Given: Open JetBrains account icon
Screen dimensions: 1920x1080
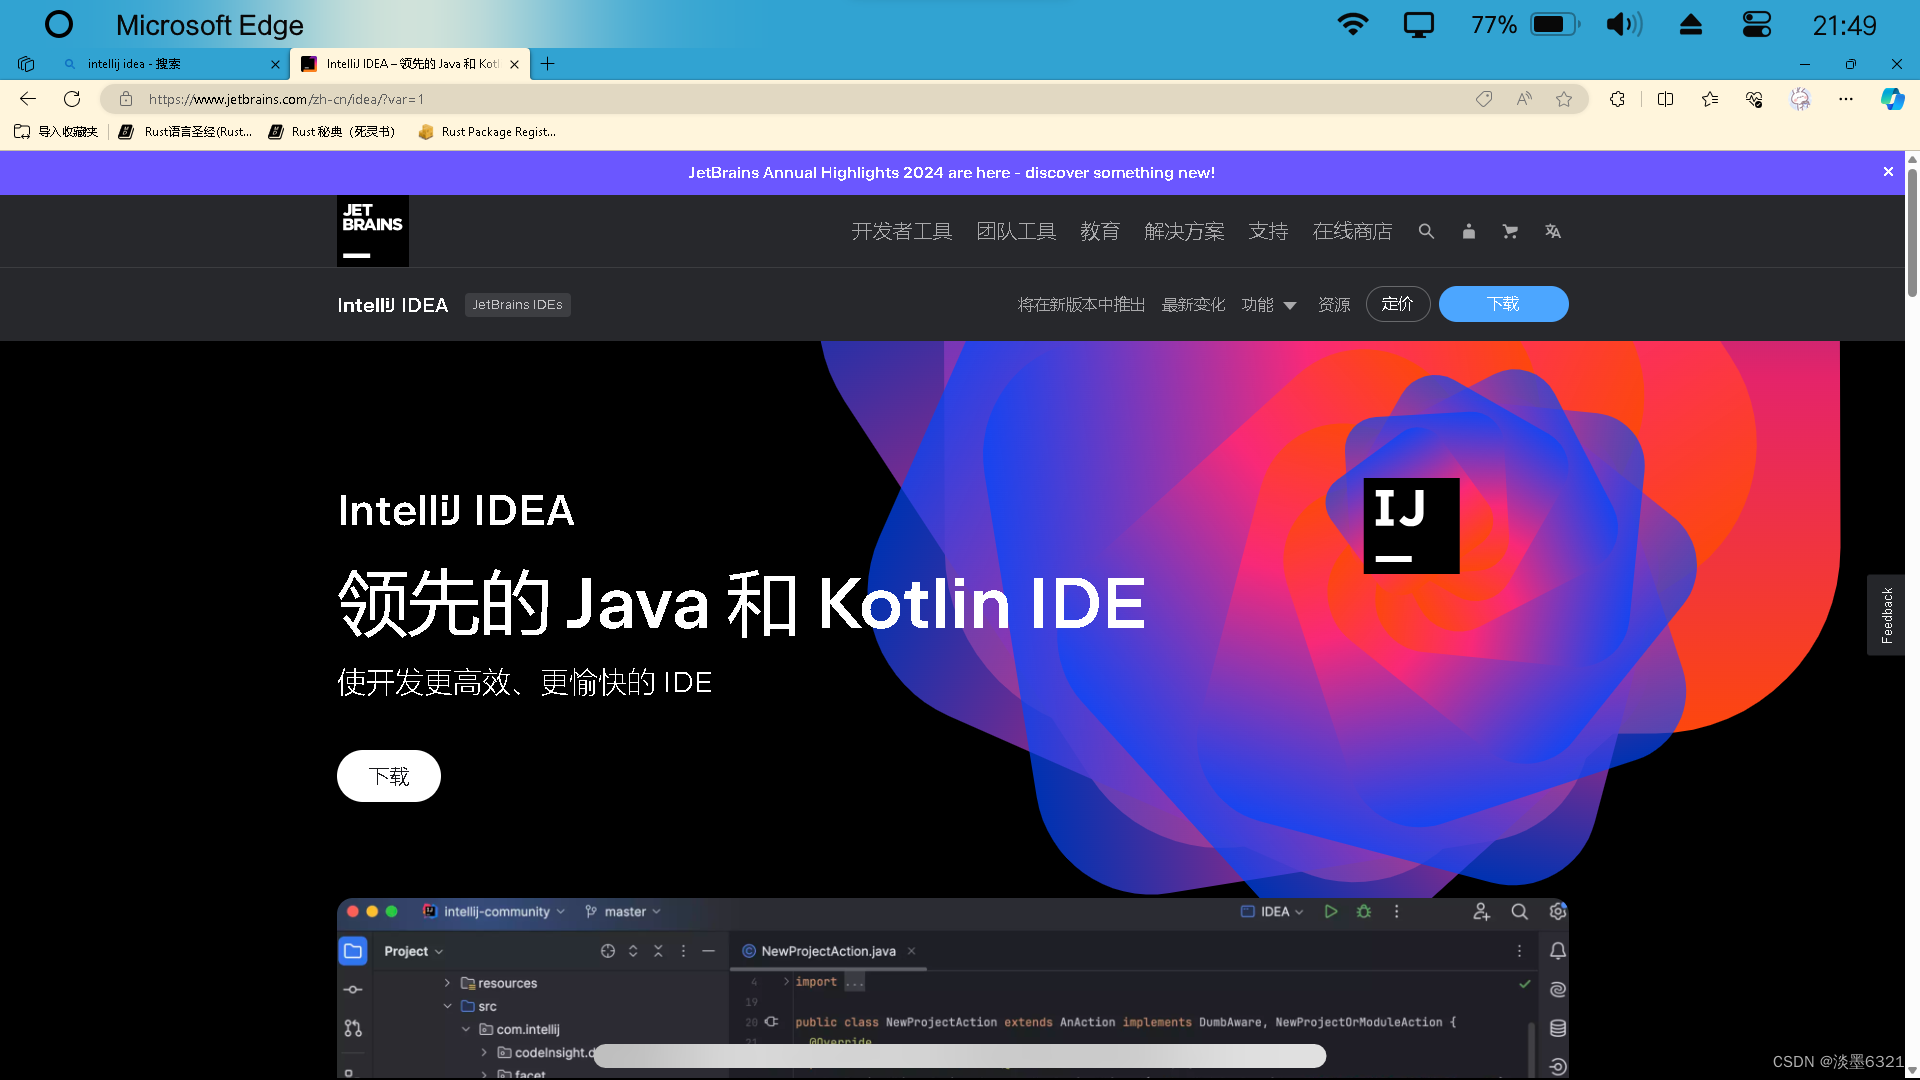Looking at the screenshot, I should click(x=1468, y=231).
